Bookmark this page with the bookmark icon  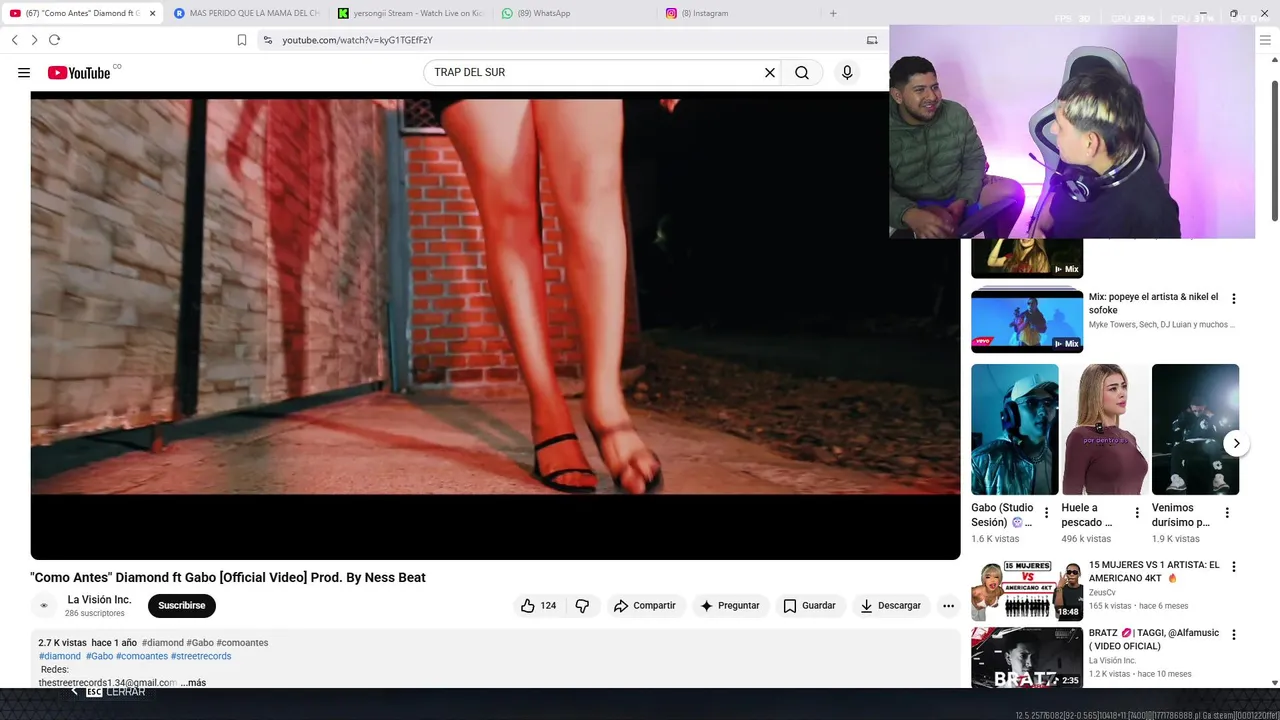[x=242, y=40]
